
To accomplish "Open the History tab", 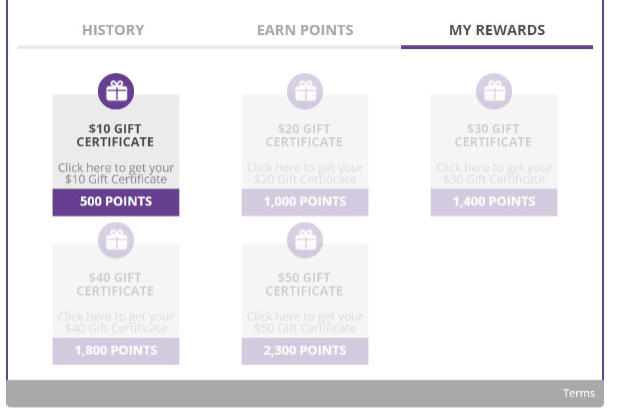I will point(113,30).
